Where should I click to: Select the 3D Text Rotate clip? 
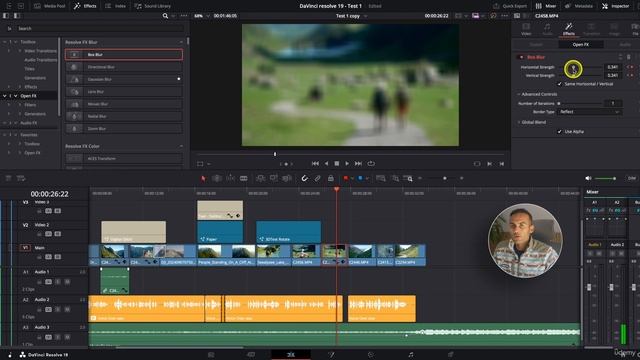pyautogui.click(x=289, y=232)
